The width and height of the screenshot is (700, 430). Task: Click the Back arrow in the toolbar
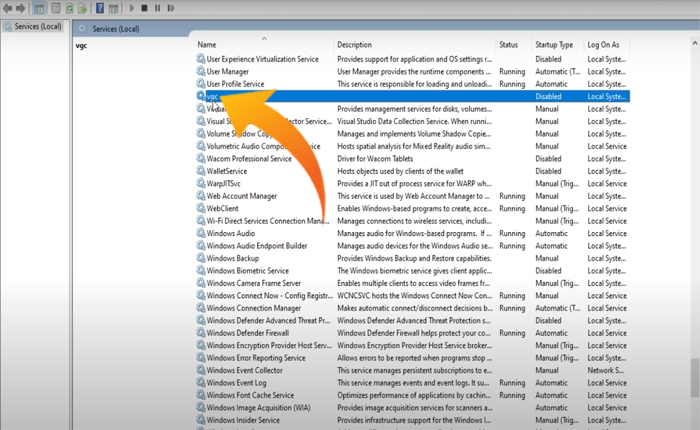click(x=8, y=8)
